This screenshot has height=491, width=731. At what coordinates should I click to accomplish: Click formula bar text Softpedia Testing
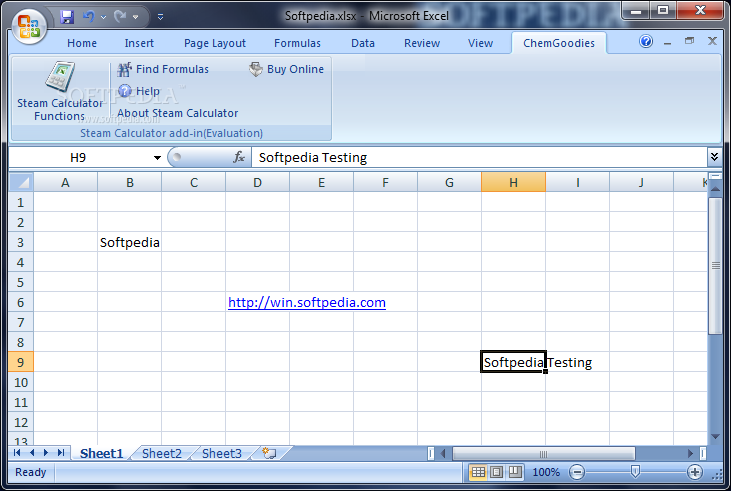(313, 158)
